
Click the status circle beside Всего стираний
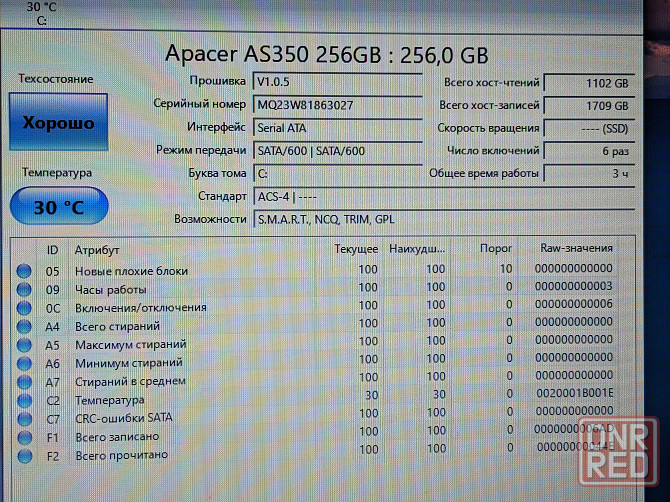[24, 326]
